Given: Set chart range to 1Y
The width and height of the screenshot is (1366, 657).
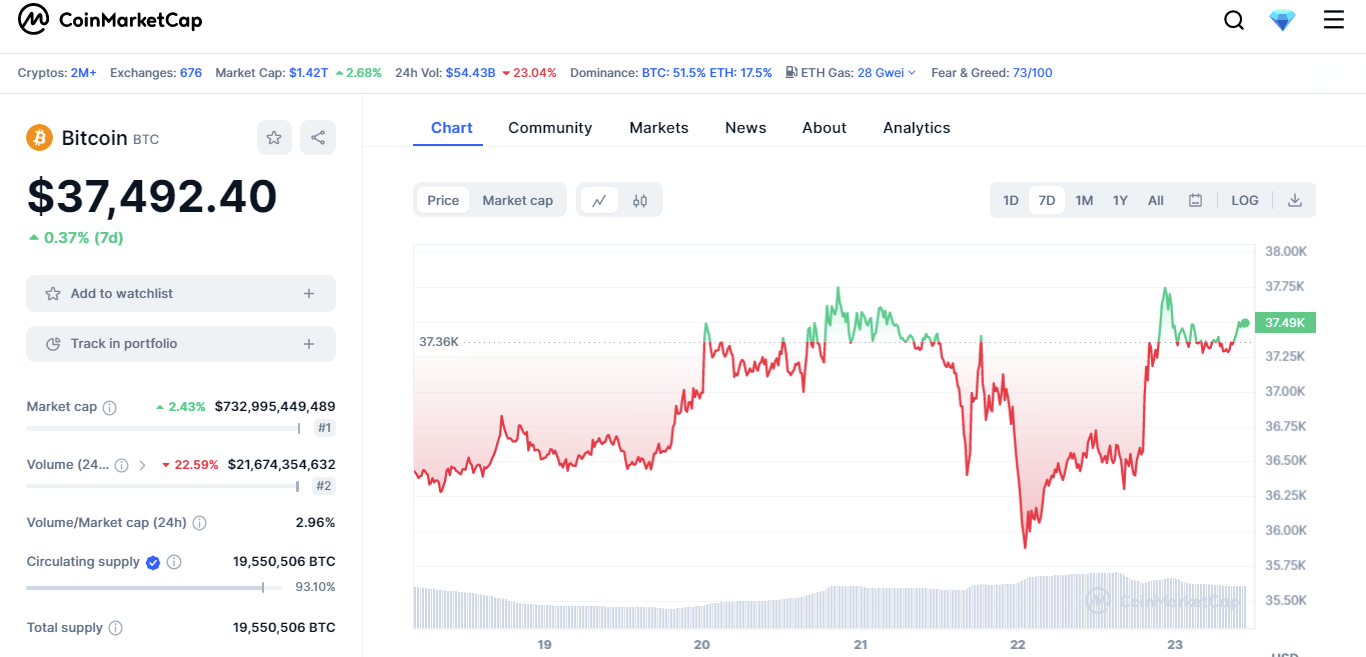Looking at the screenshot, I should pos(1120,200).
